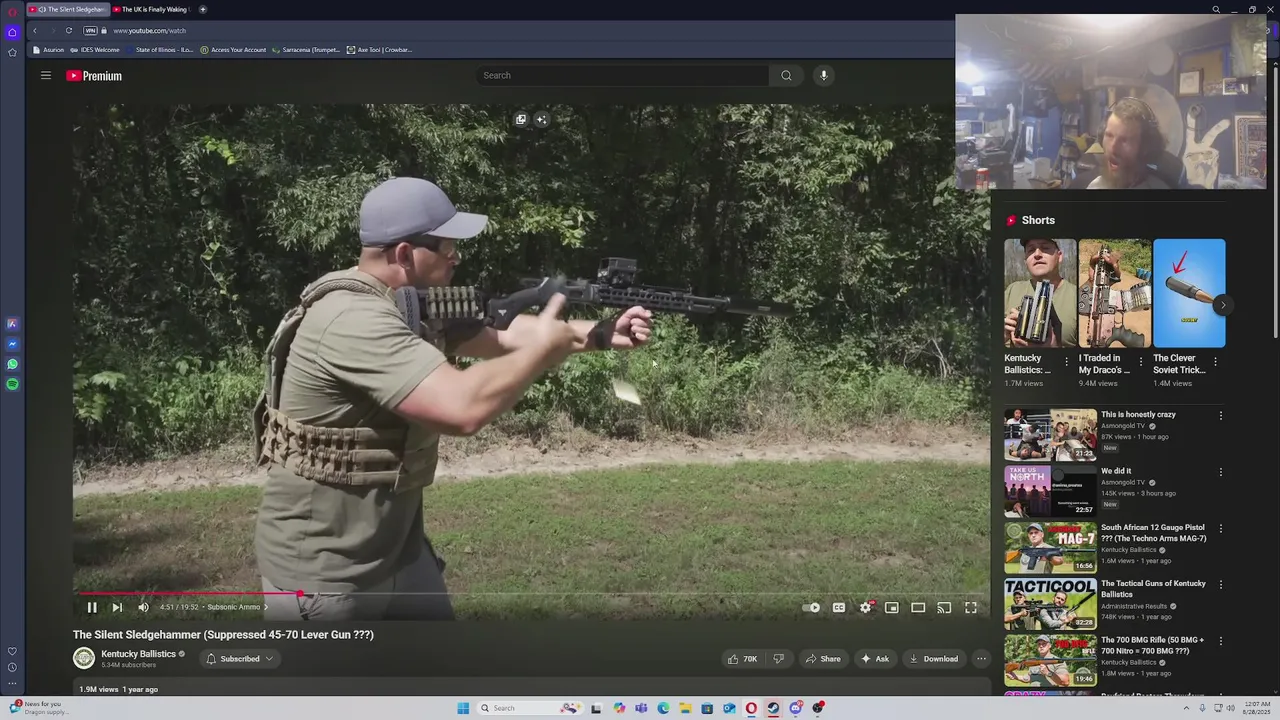Open South African 12 Gauge Pistol video

pyautogui.click(x=1153, y=533)
